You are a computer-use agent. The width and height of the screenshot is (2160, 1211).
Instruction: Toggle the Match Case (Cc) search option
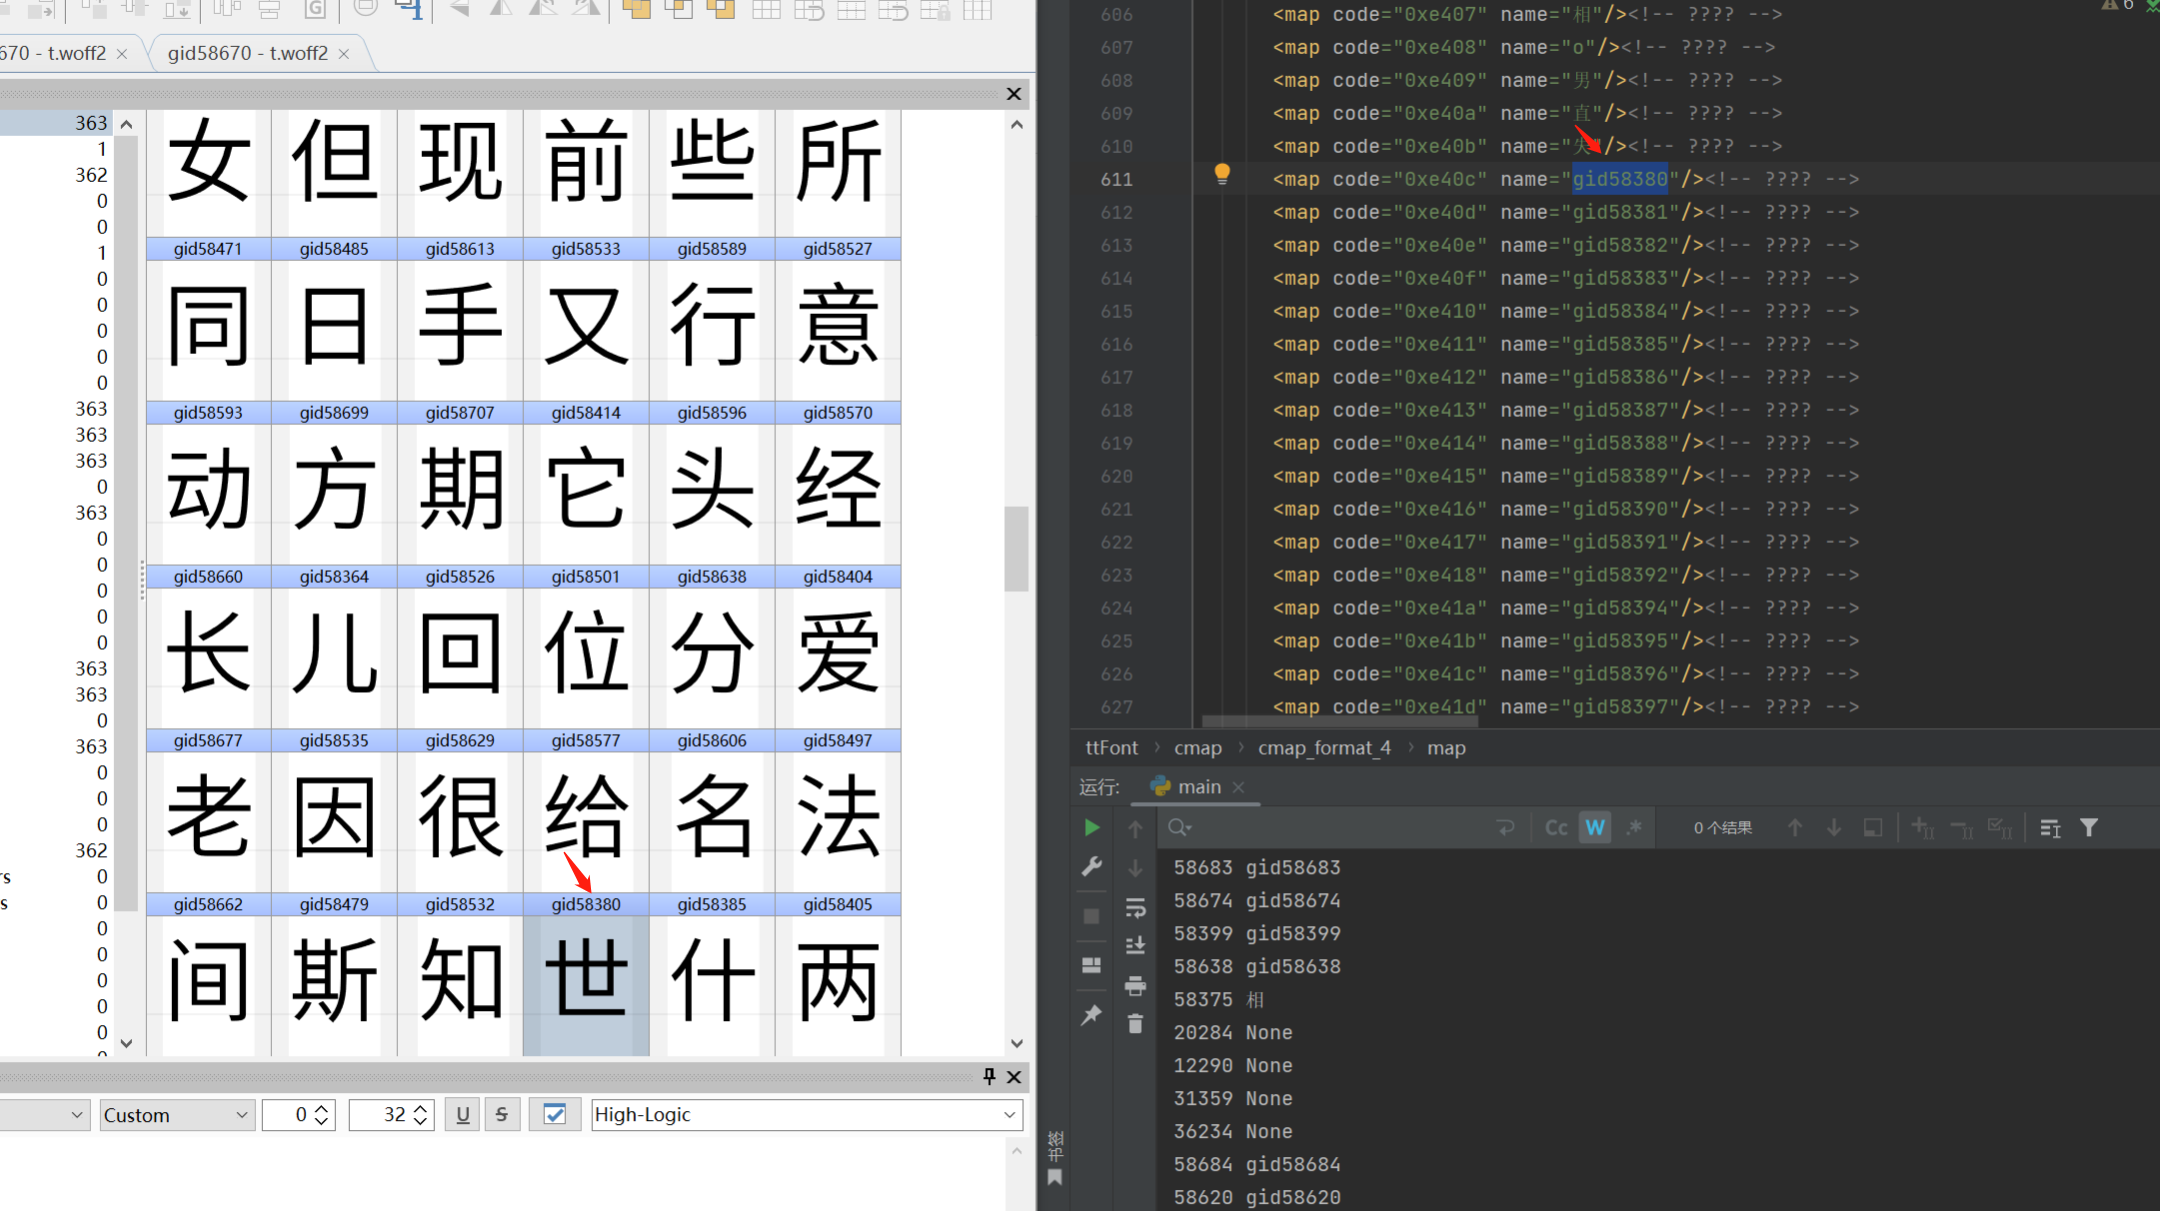pos(1556,828)
